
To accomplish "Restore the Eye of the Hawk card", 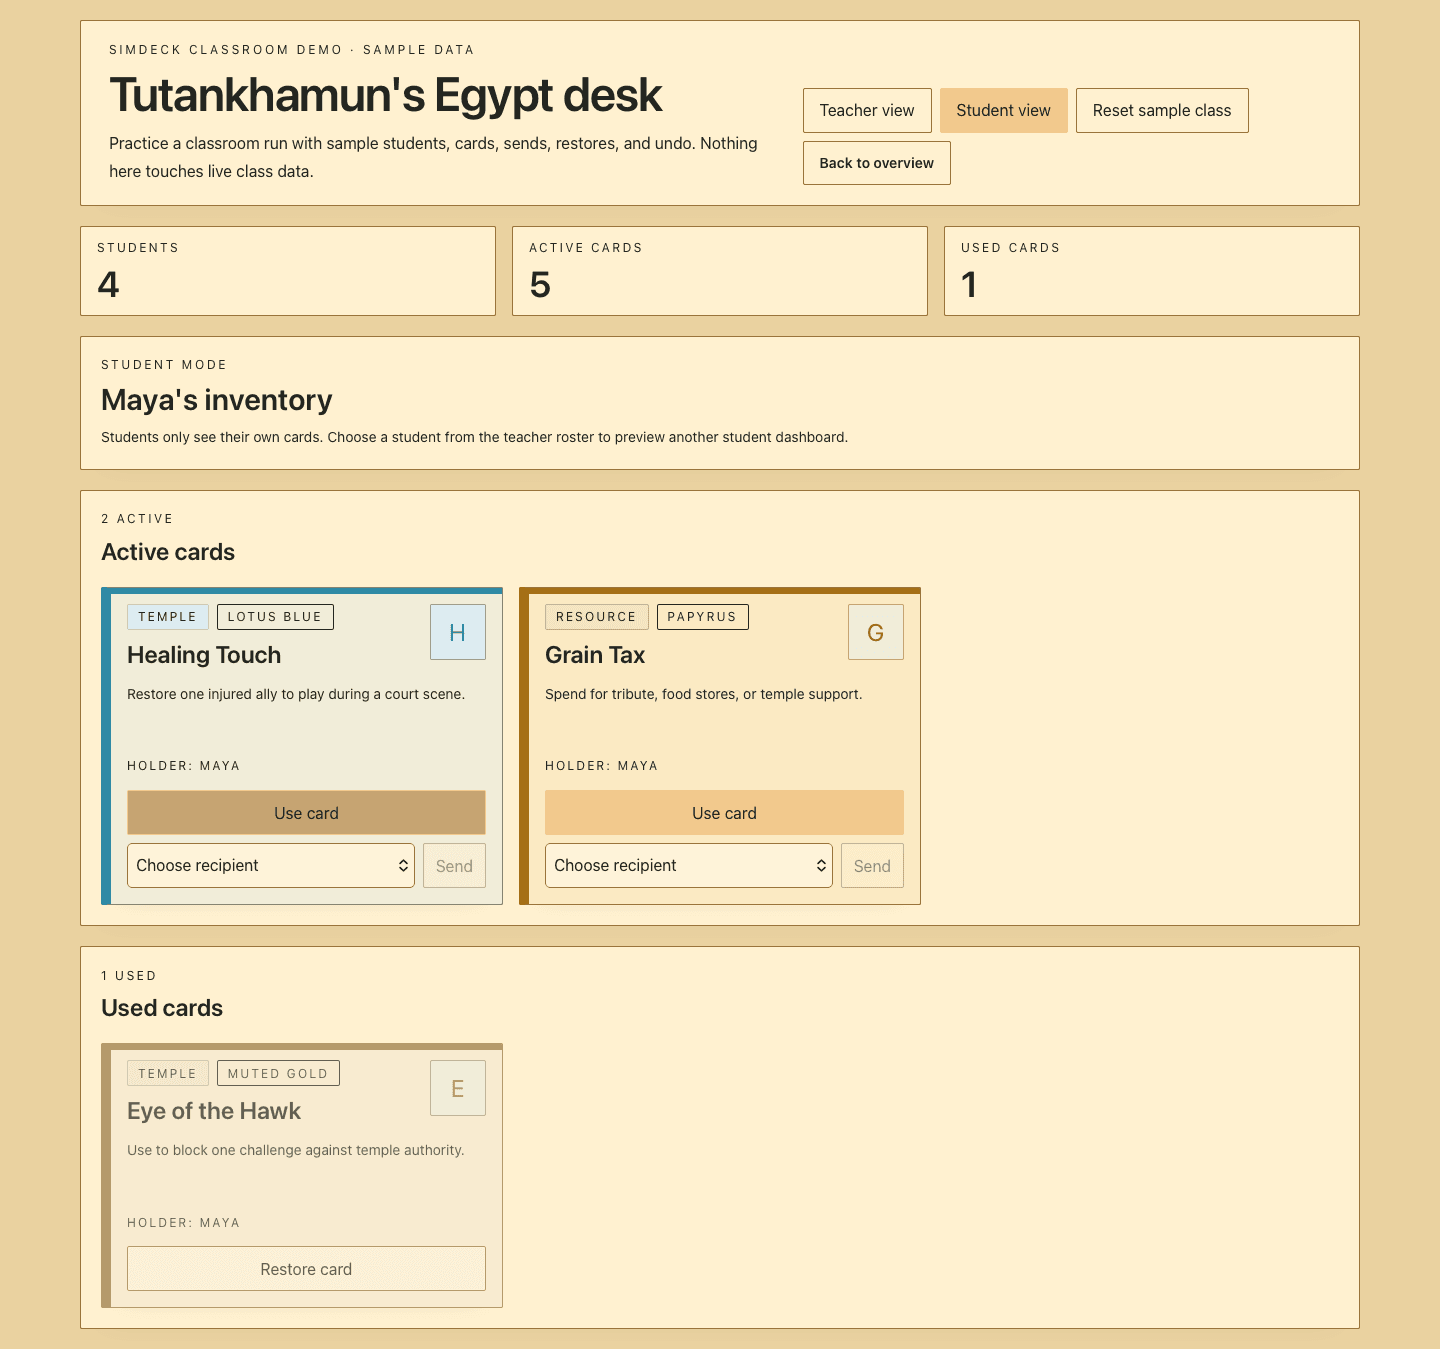I will pos(306,1269).
